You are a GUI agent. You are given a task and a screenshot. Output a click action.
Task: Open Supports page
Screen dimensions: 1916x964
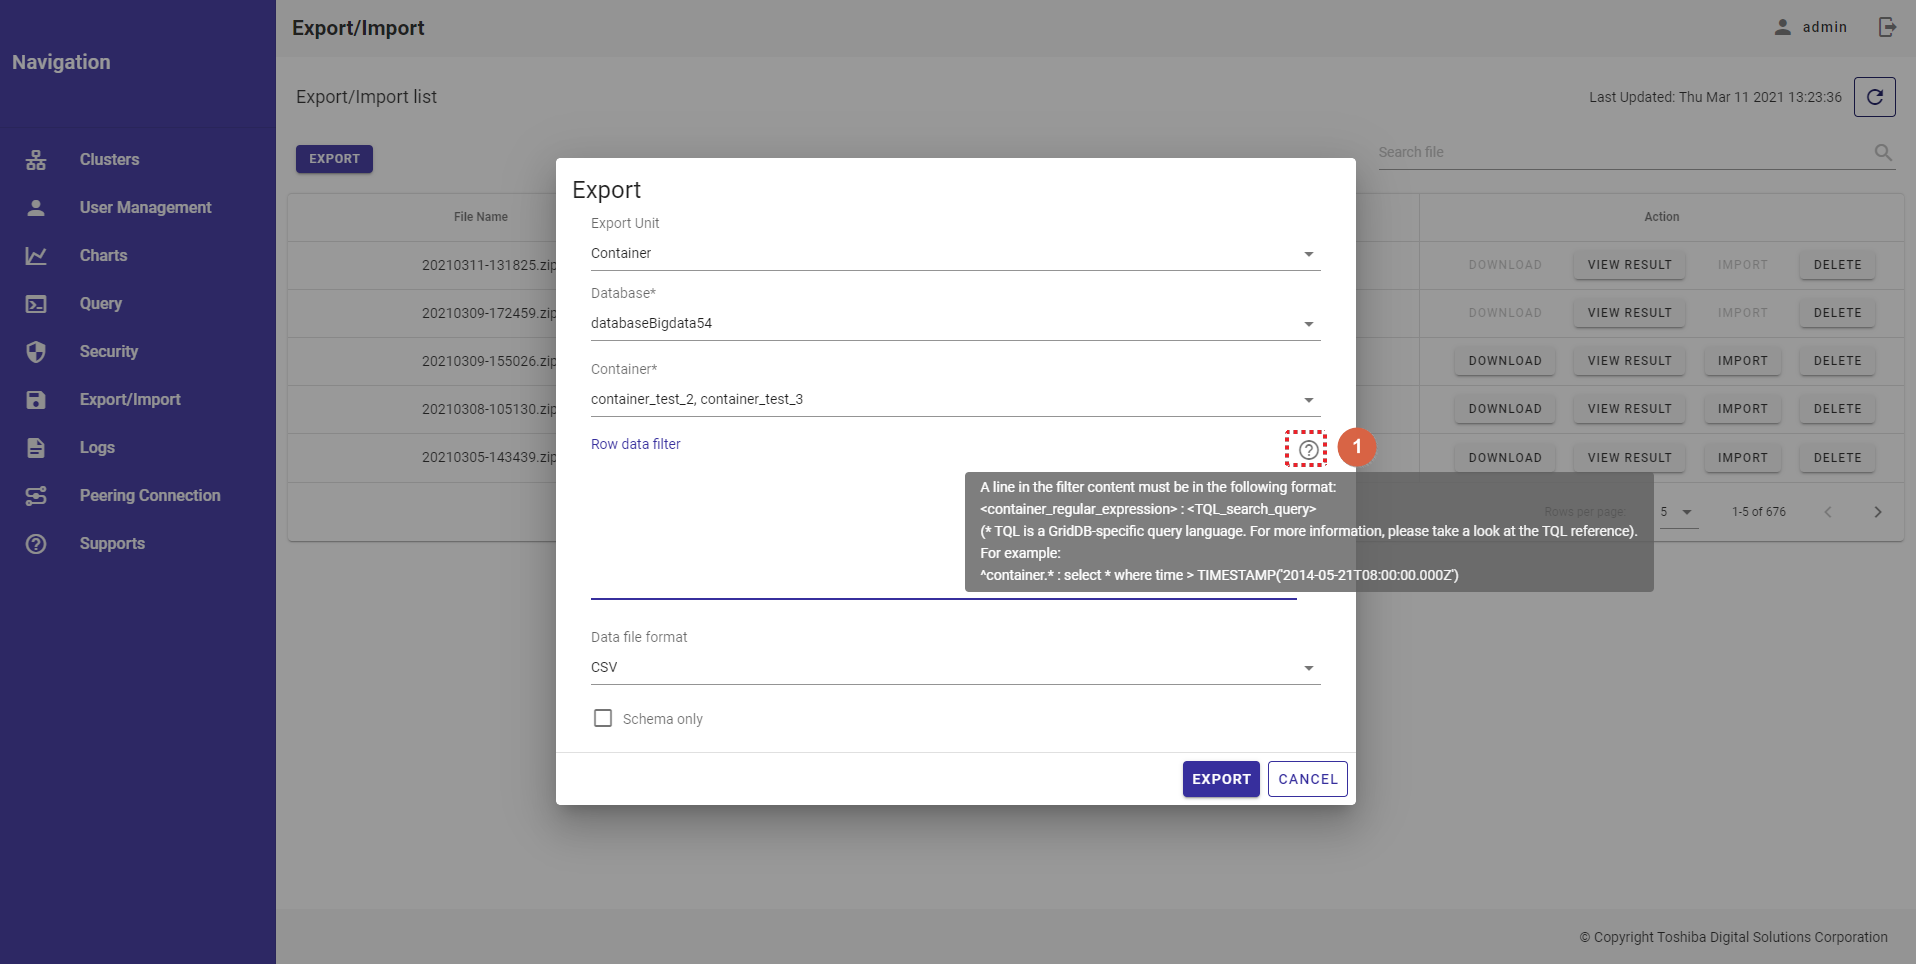pyautogui.click(x=112, y=544)
